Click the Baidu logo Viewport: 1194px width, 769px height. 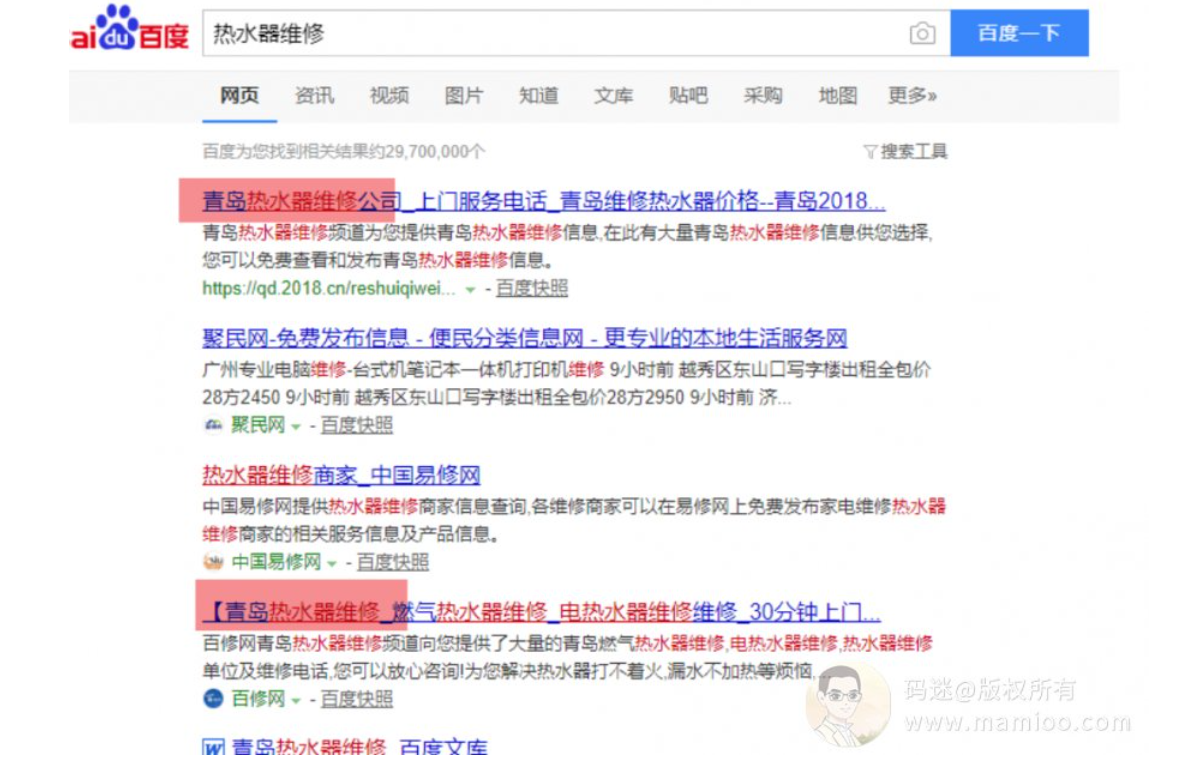[129, 29]
